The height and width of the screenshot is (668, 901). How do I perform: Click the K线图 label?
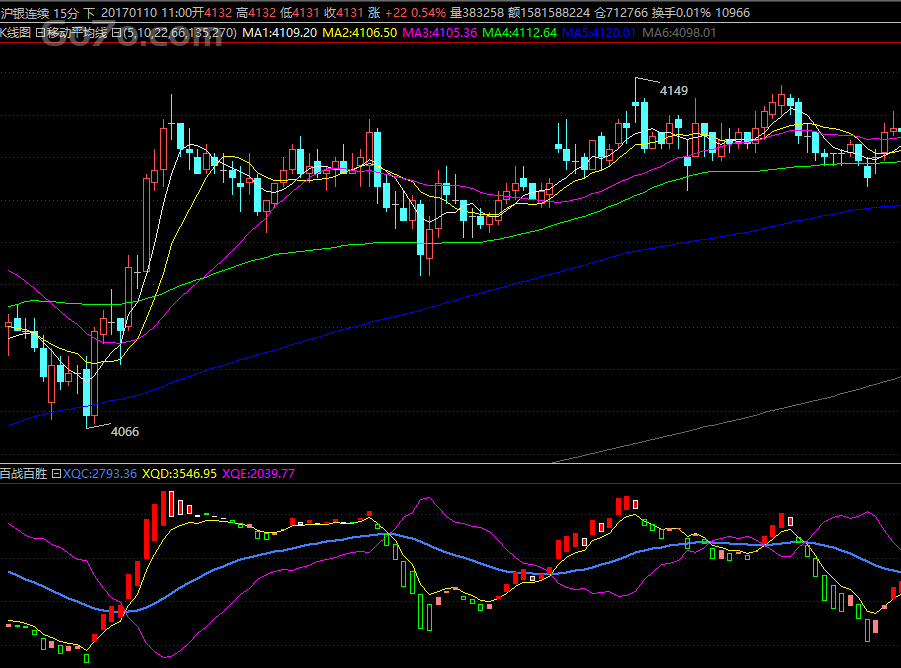coord(16,33)
